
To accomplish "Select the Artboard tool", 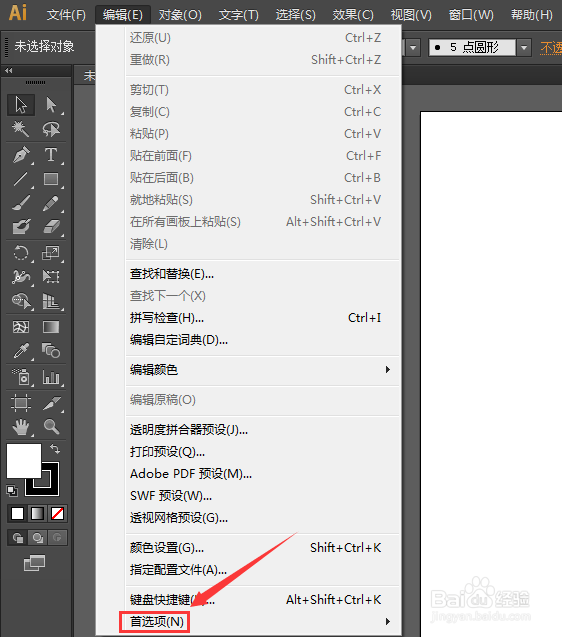I will click(21, 402).
